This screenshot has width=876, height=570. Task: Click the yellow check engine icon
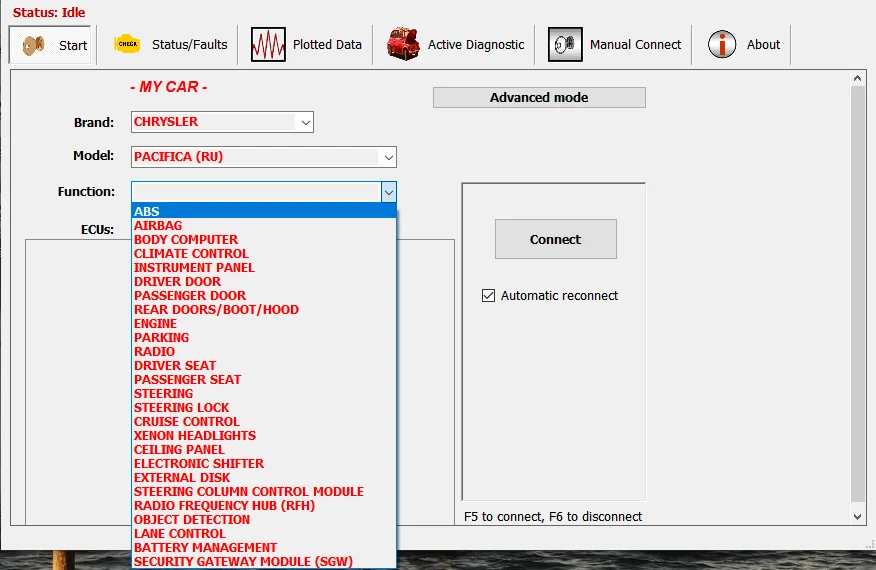(127, 44)
